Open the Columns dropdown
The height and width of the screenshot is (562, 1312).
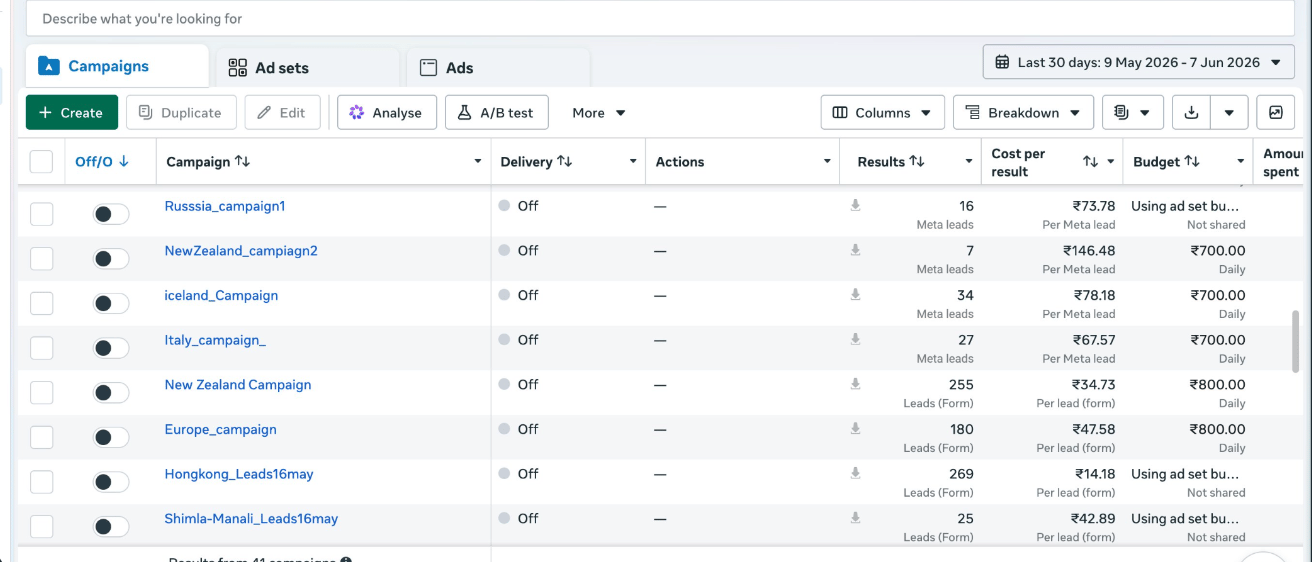tap(883, 113)
